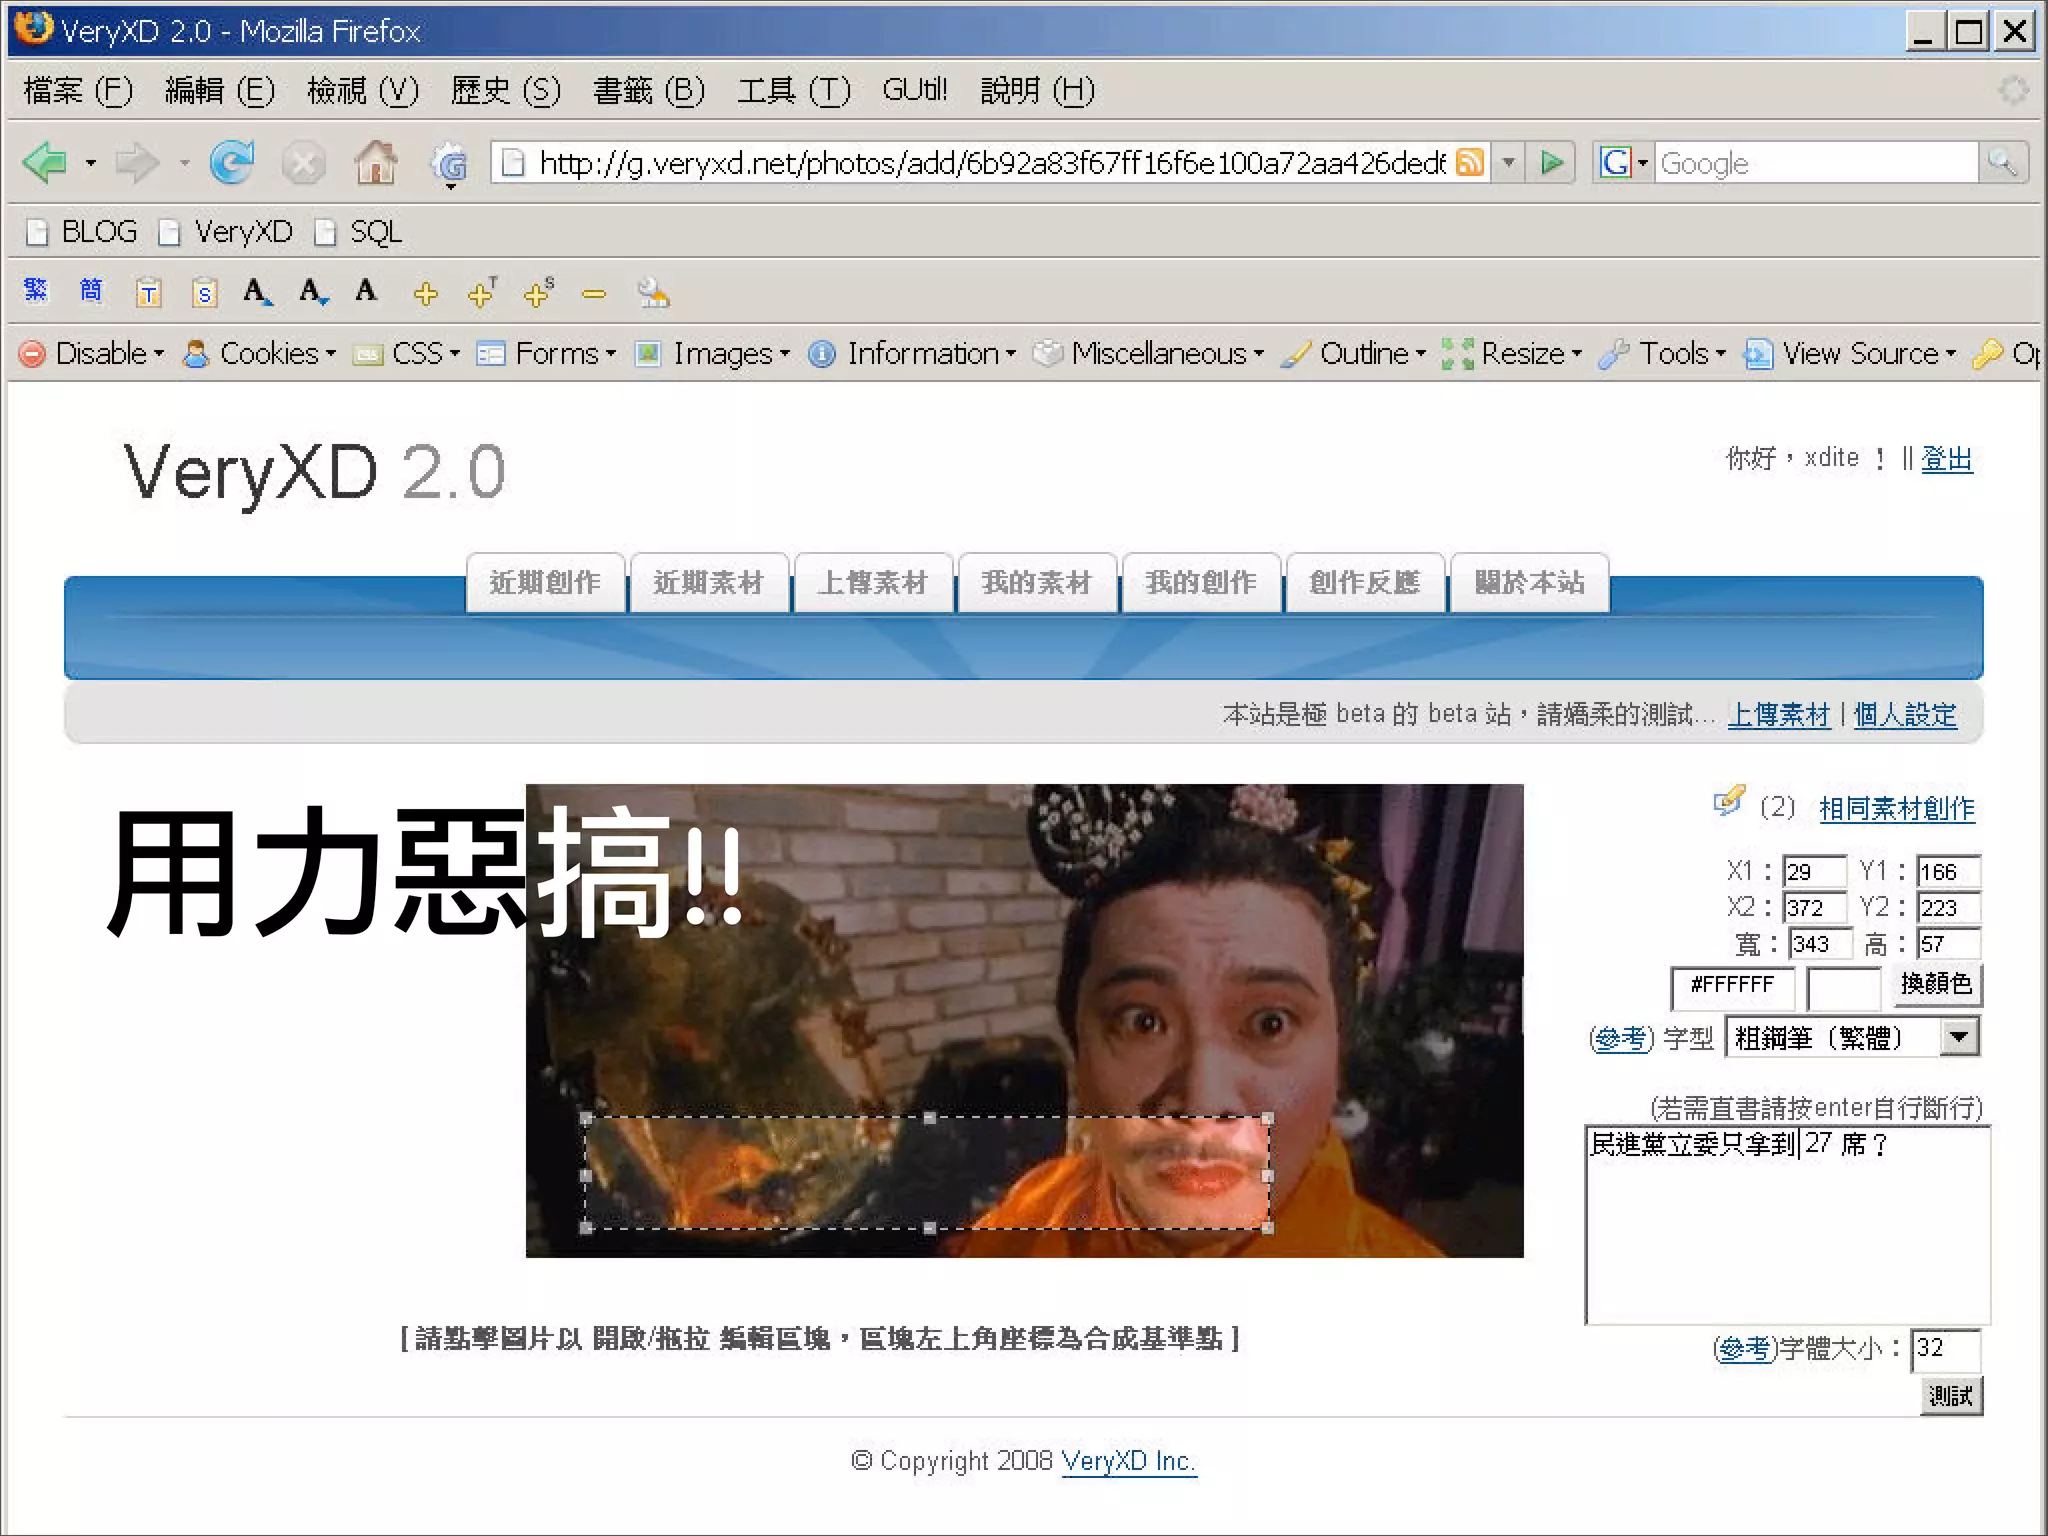Go back with the green back arrow

pos(44,162)
